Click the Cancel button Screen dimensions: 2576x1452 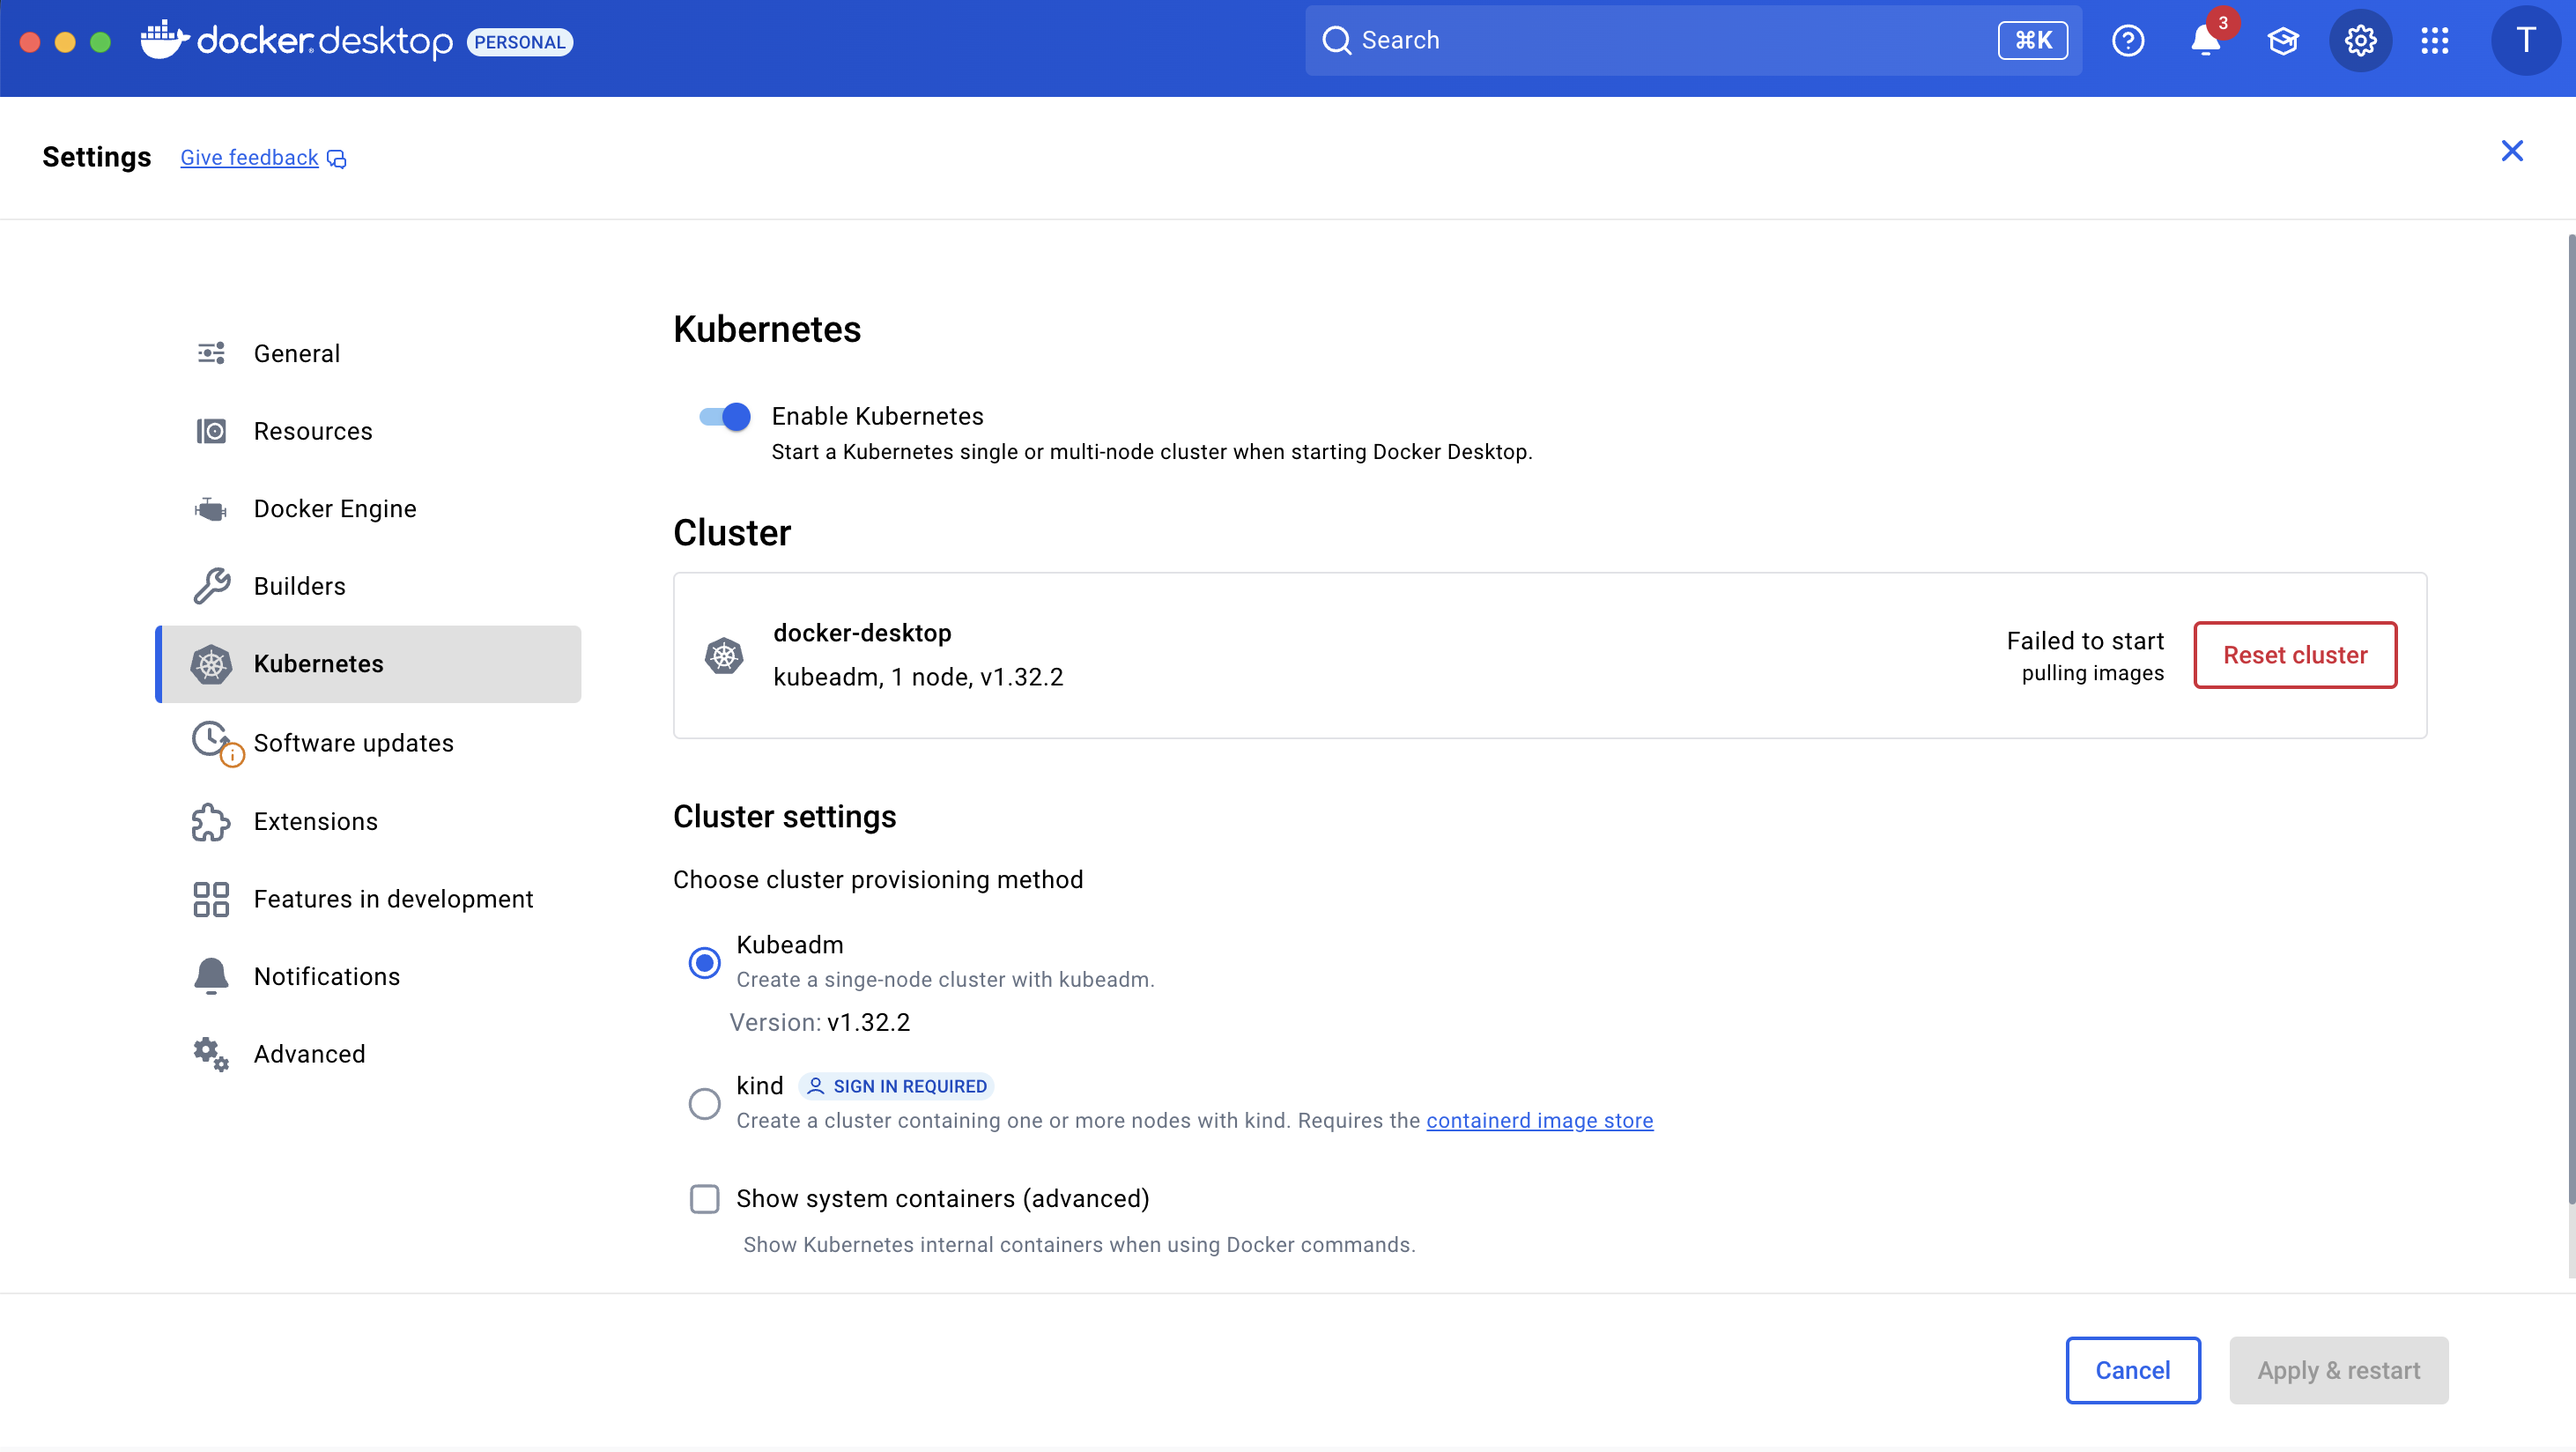[x=2133, y=1370]
